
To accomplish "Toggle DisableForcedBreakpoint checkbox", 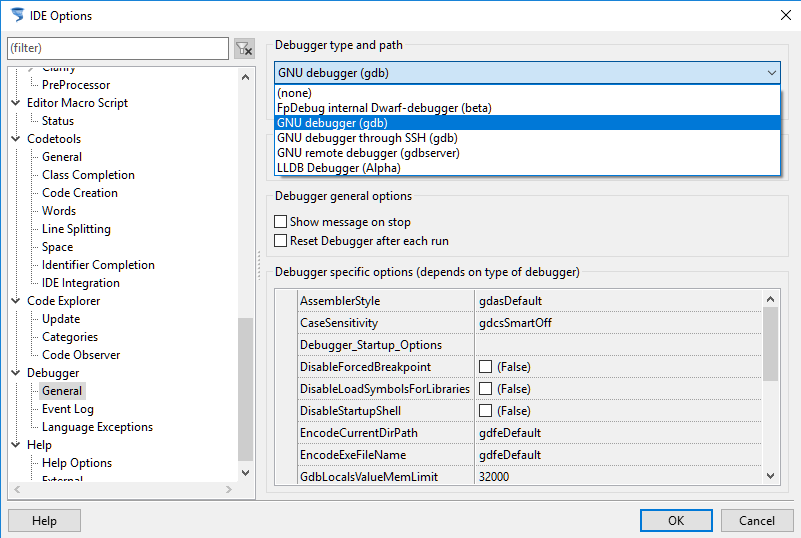I will tap(485, 367).
